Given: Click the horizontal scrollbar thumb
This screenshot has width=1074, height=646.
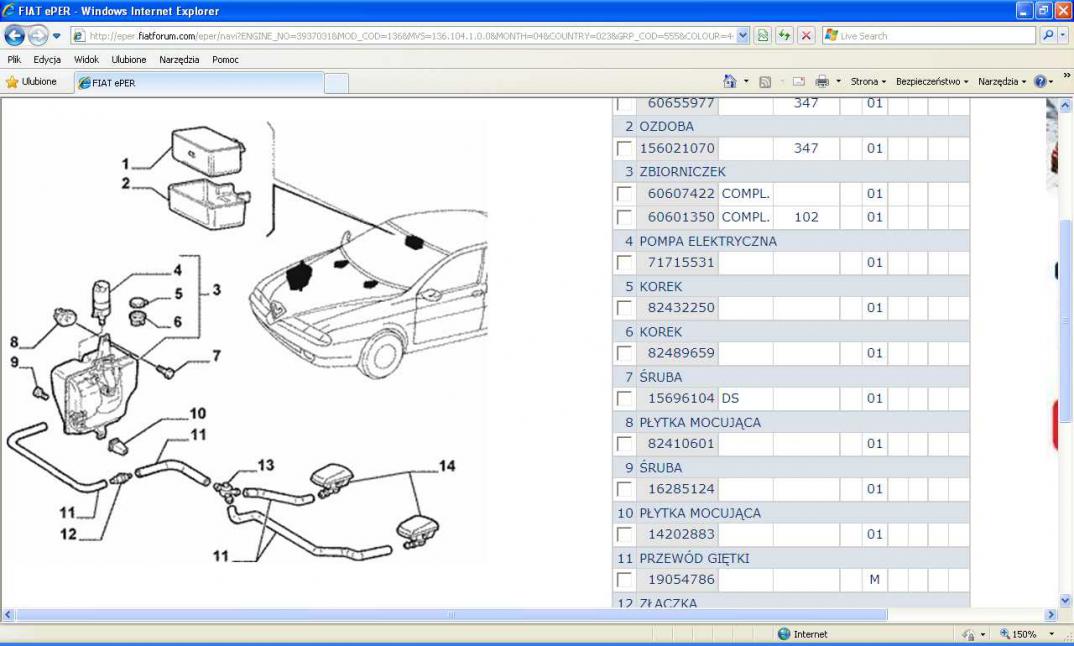Looking at the screenshot, I should coord(451,614).
